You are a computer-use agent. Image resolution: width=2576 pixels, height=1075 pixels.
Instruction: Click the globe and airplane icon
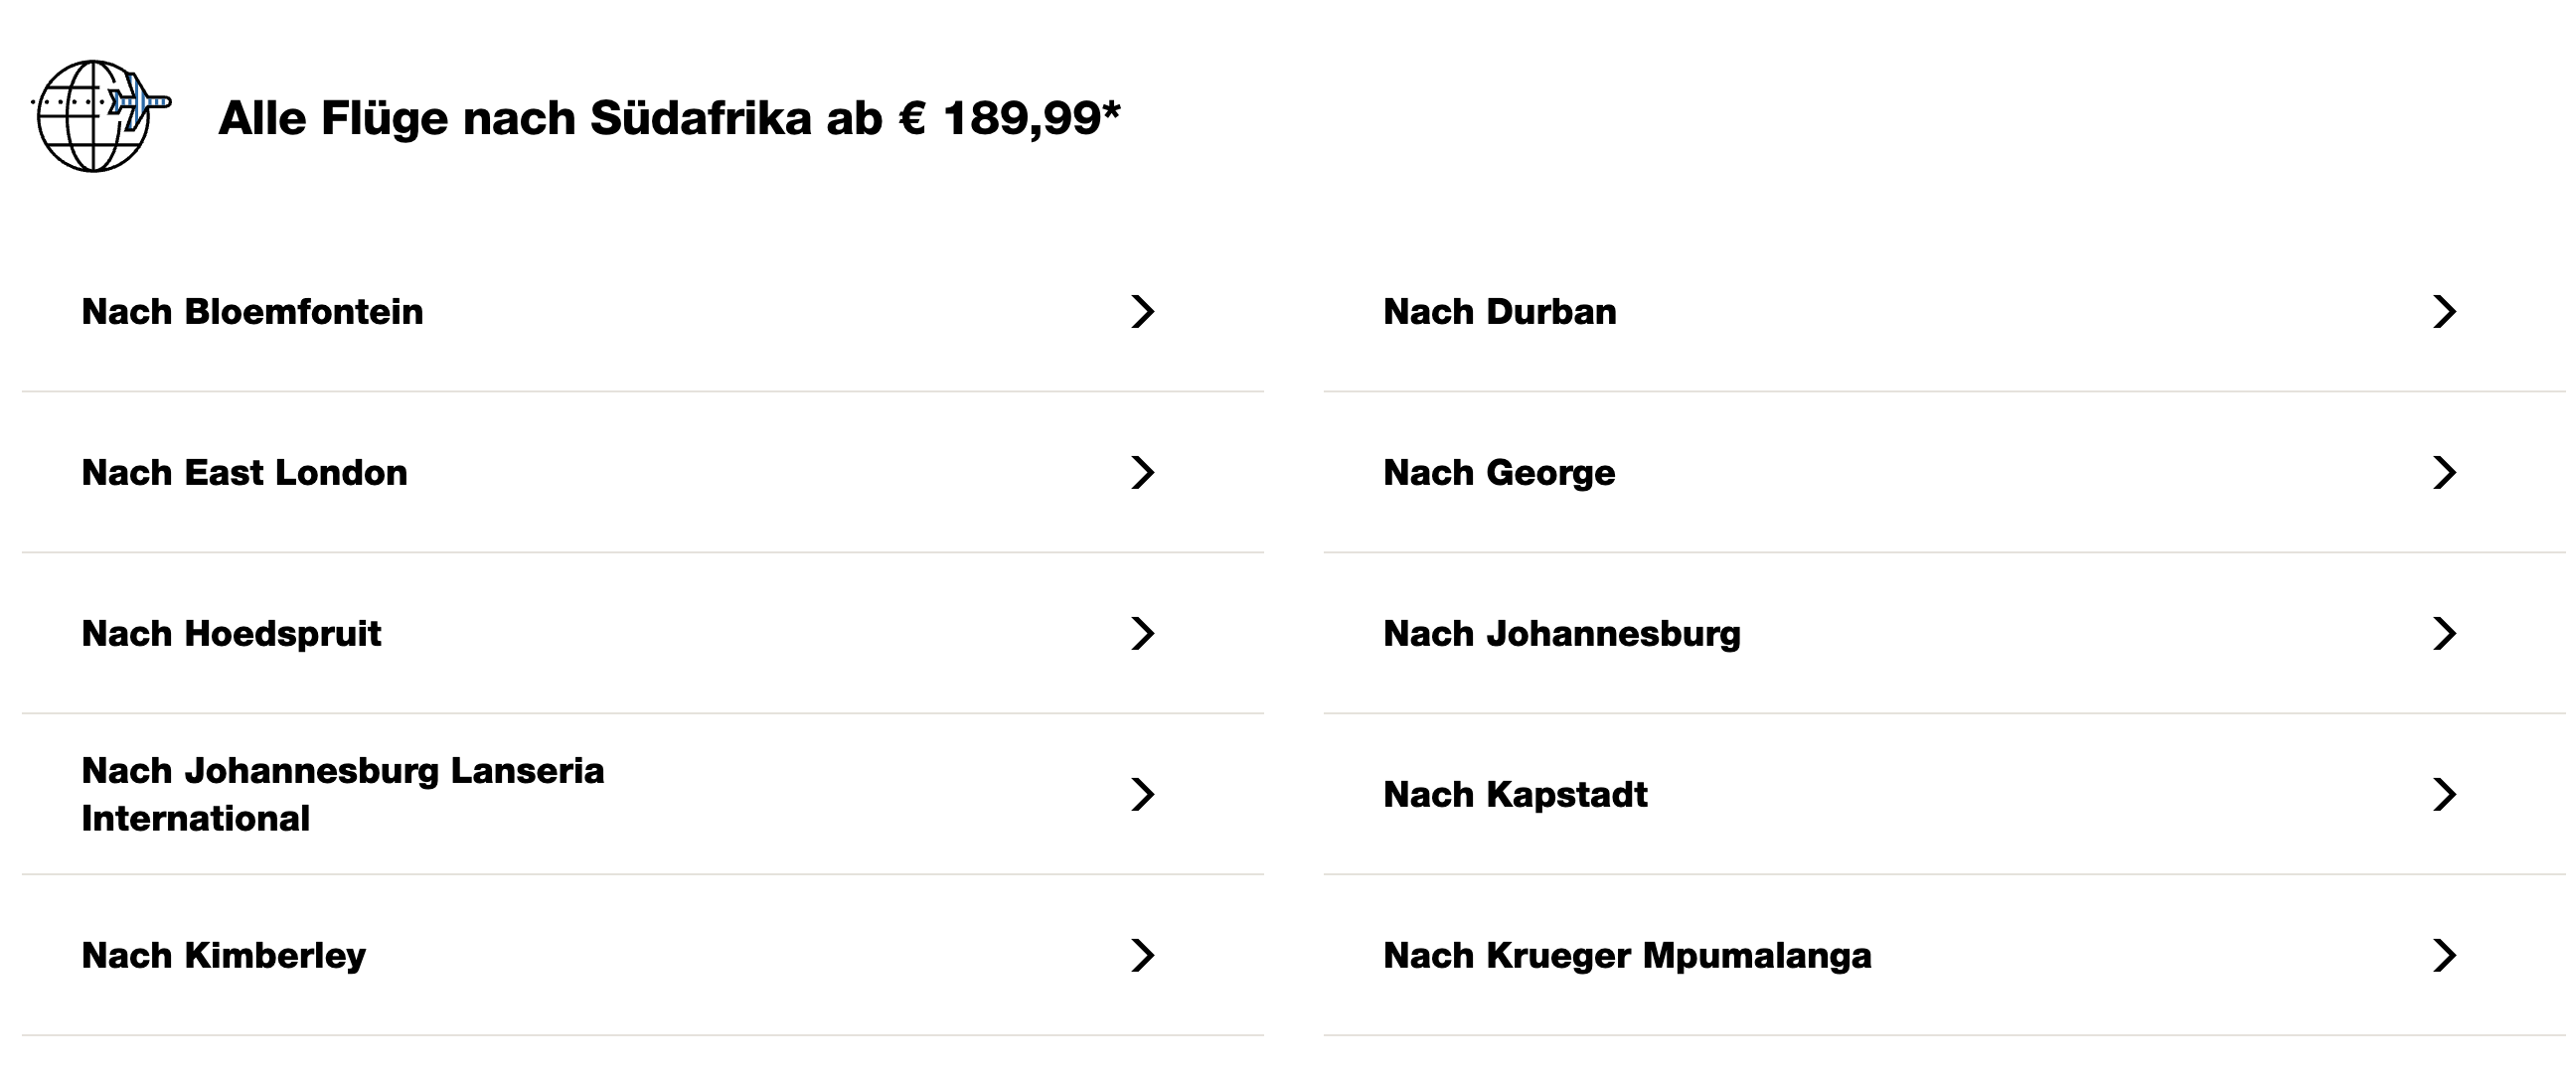pos(99,116)
